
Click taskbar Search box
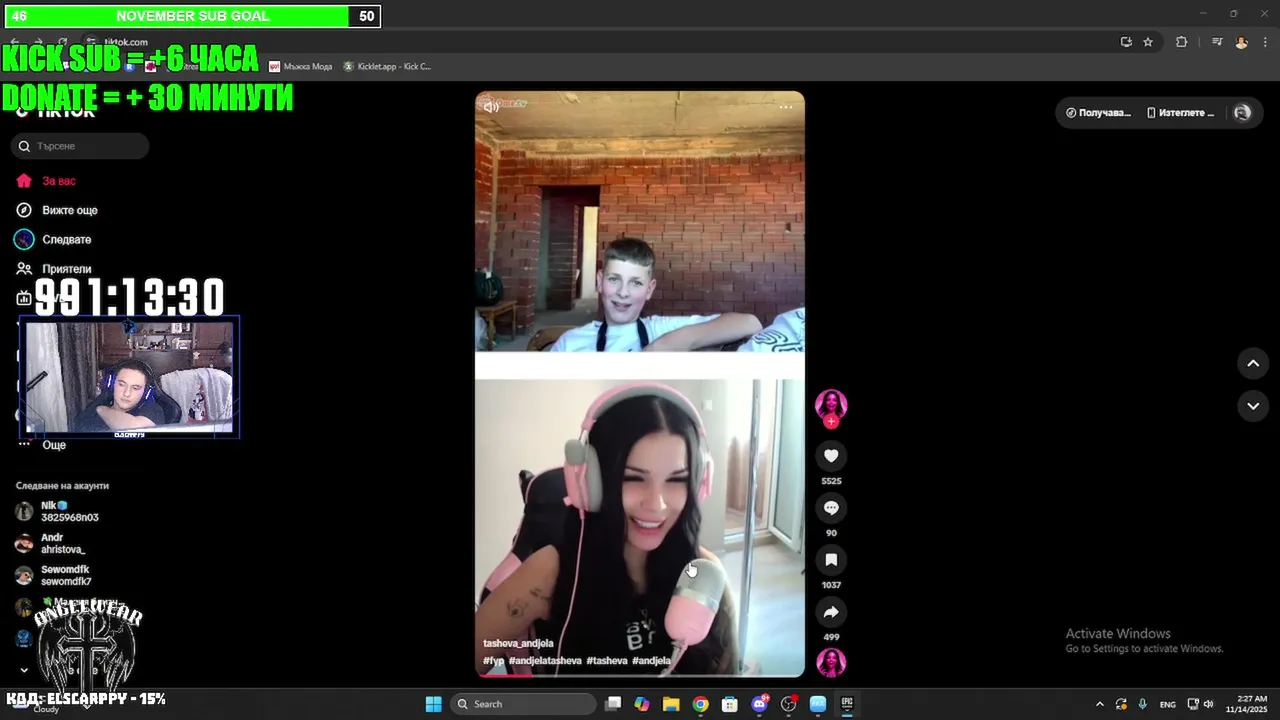522,704
